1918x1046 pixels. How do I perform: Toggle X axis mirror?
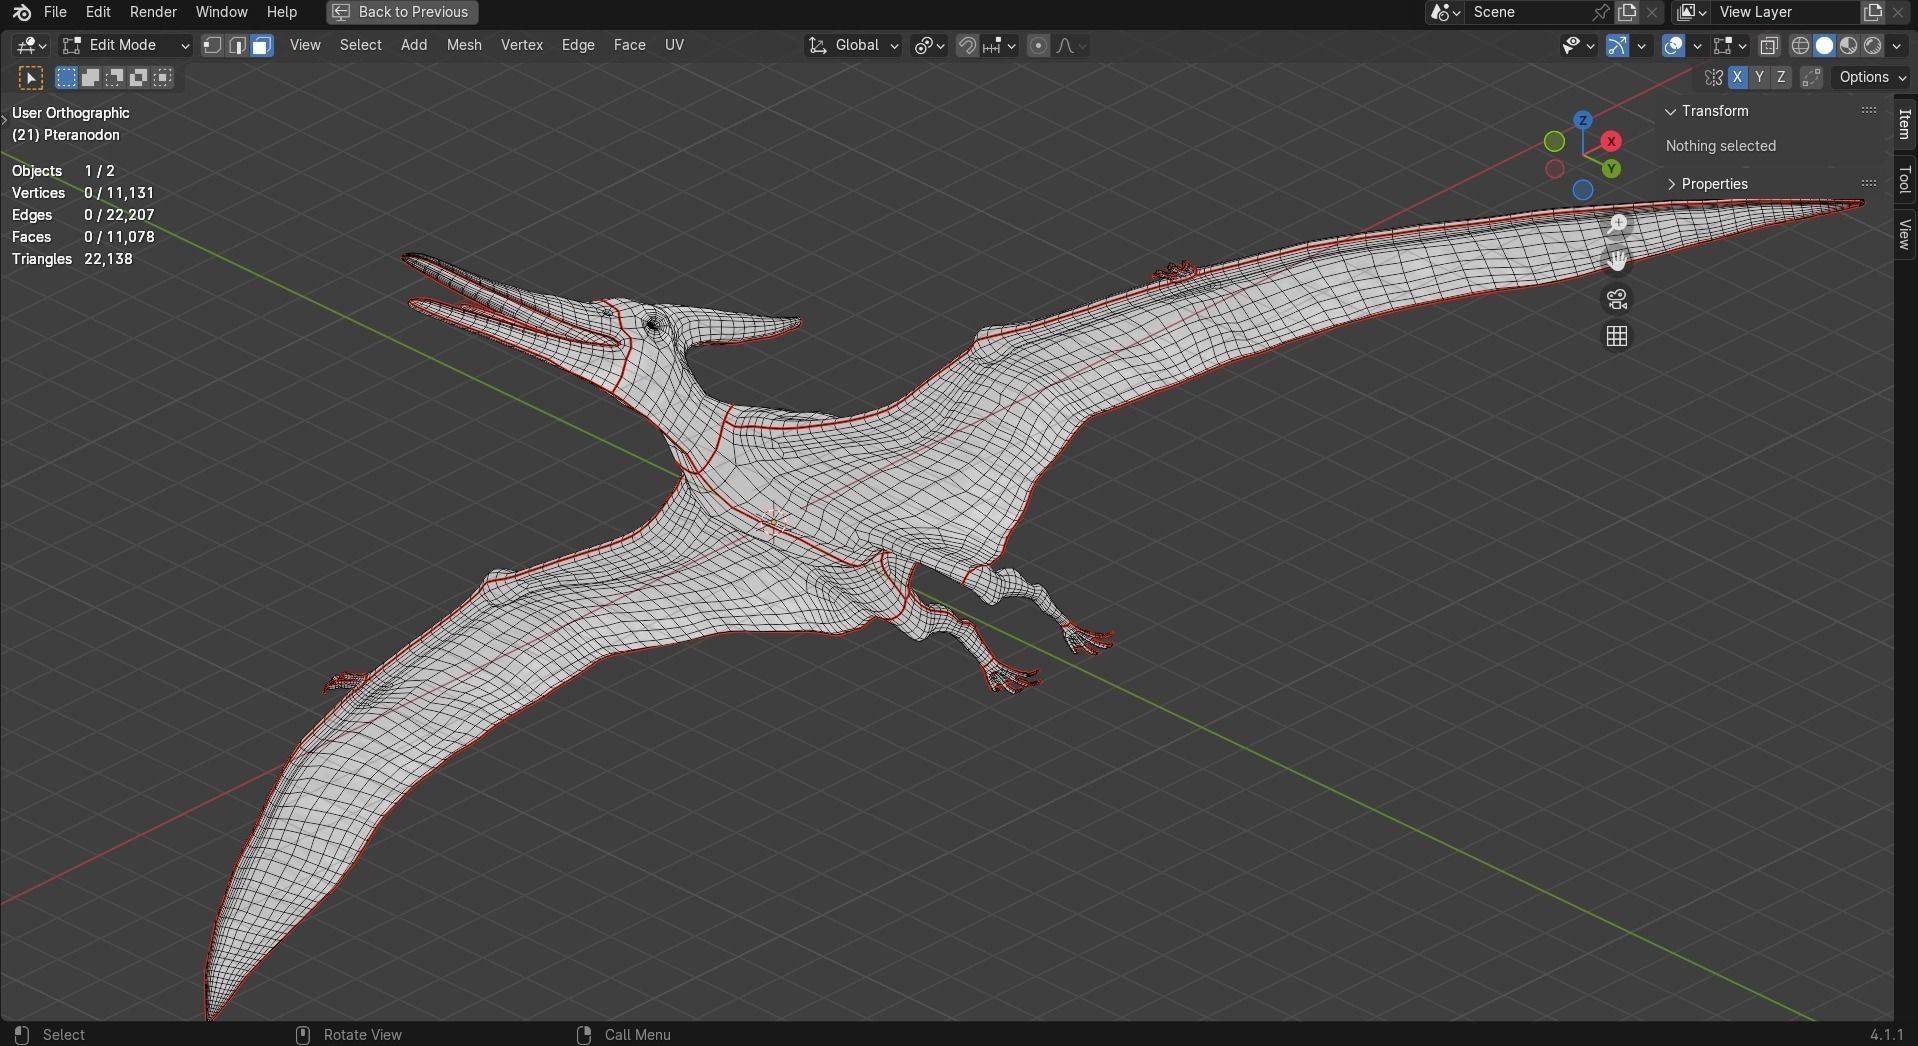tap(1737, 77)
